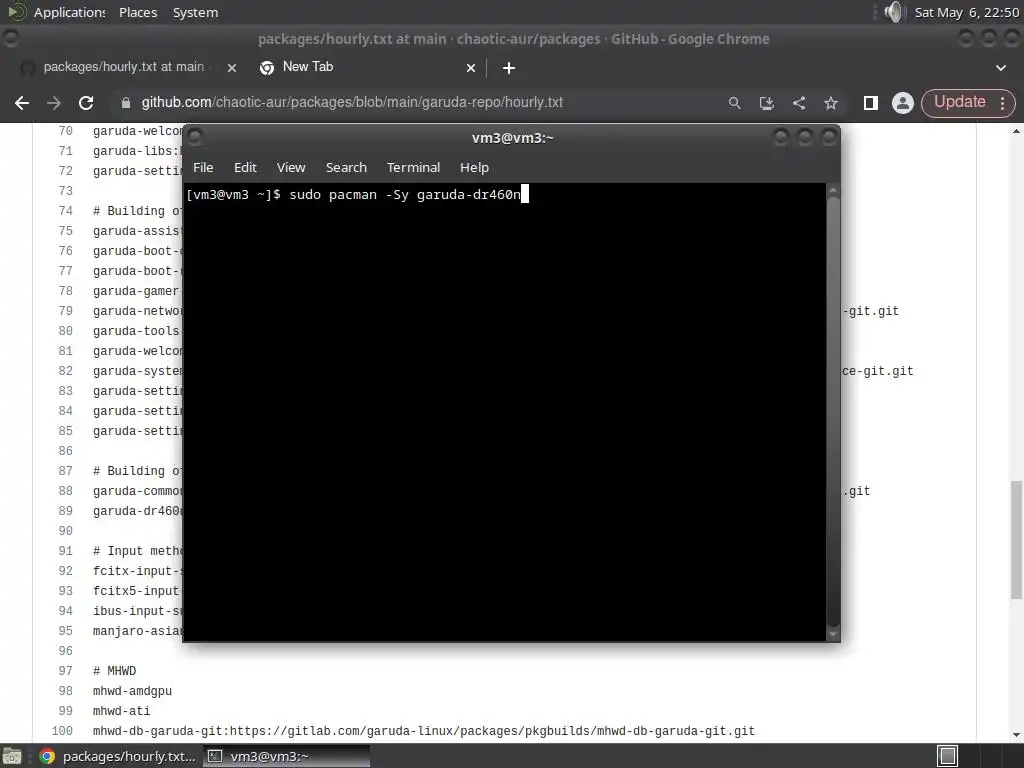Screen dimensions: 1024x768
Task: Open Chrome's three-dot menu
Action: pos(1002,103)
